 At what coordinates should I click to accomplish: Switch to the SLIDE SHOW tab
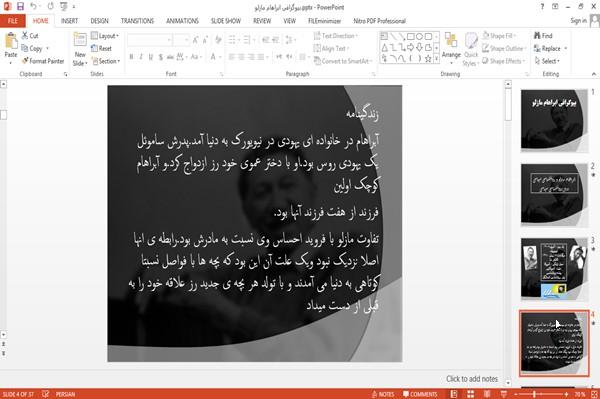coord(226,21)
